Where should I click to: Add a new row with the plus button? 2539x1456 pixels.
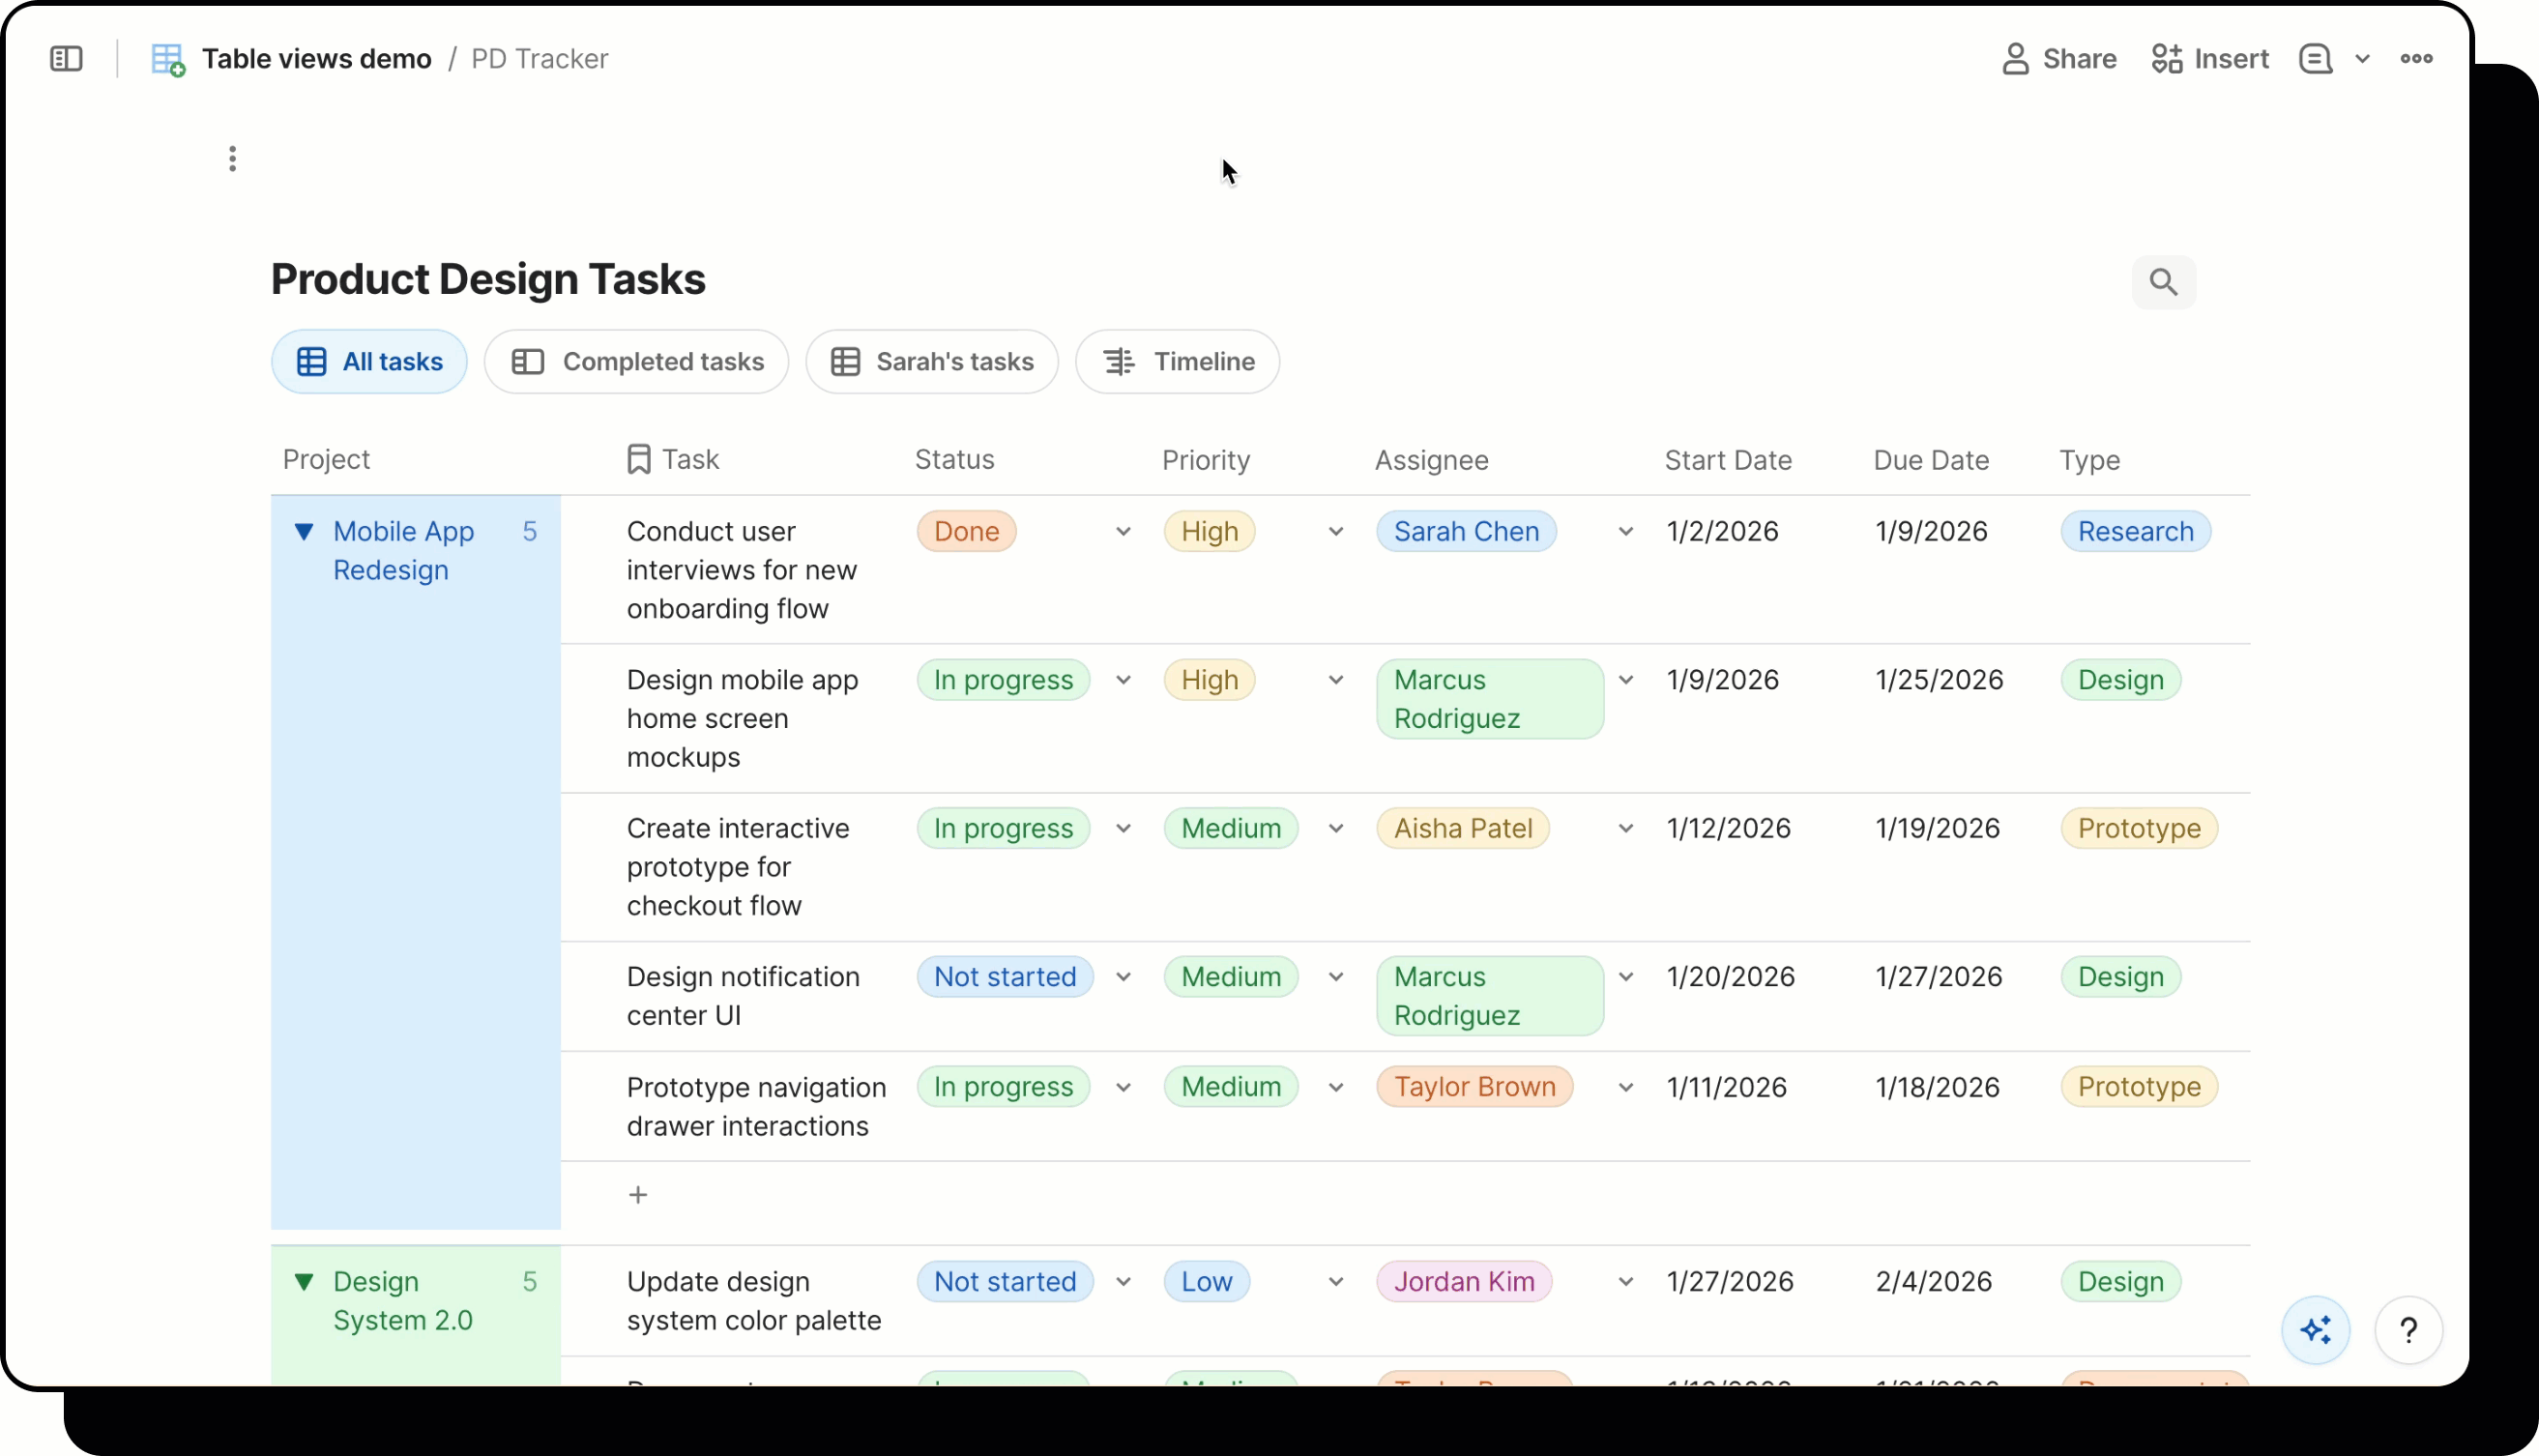[639, 1194]
